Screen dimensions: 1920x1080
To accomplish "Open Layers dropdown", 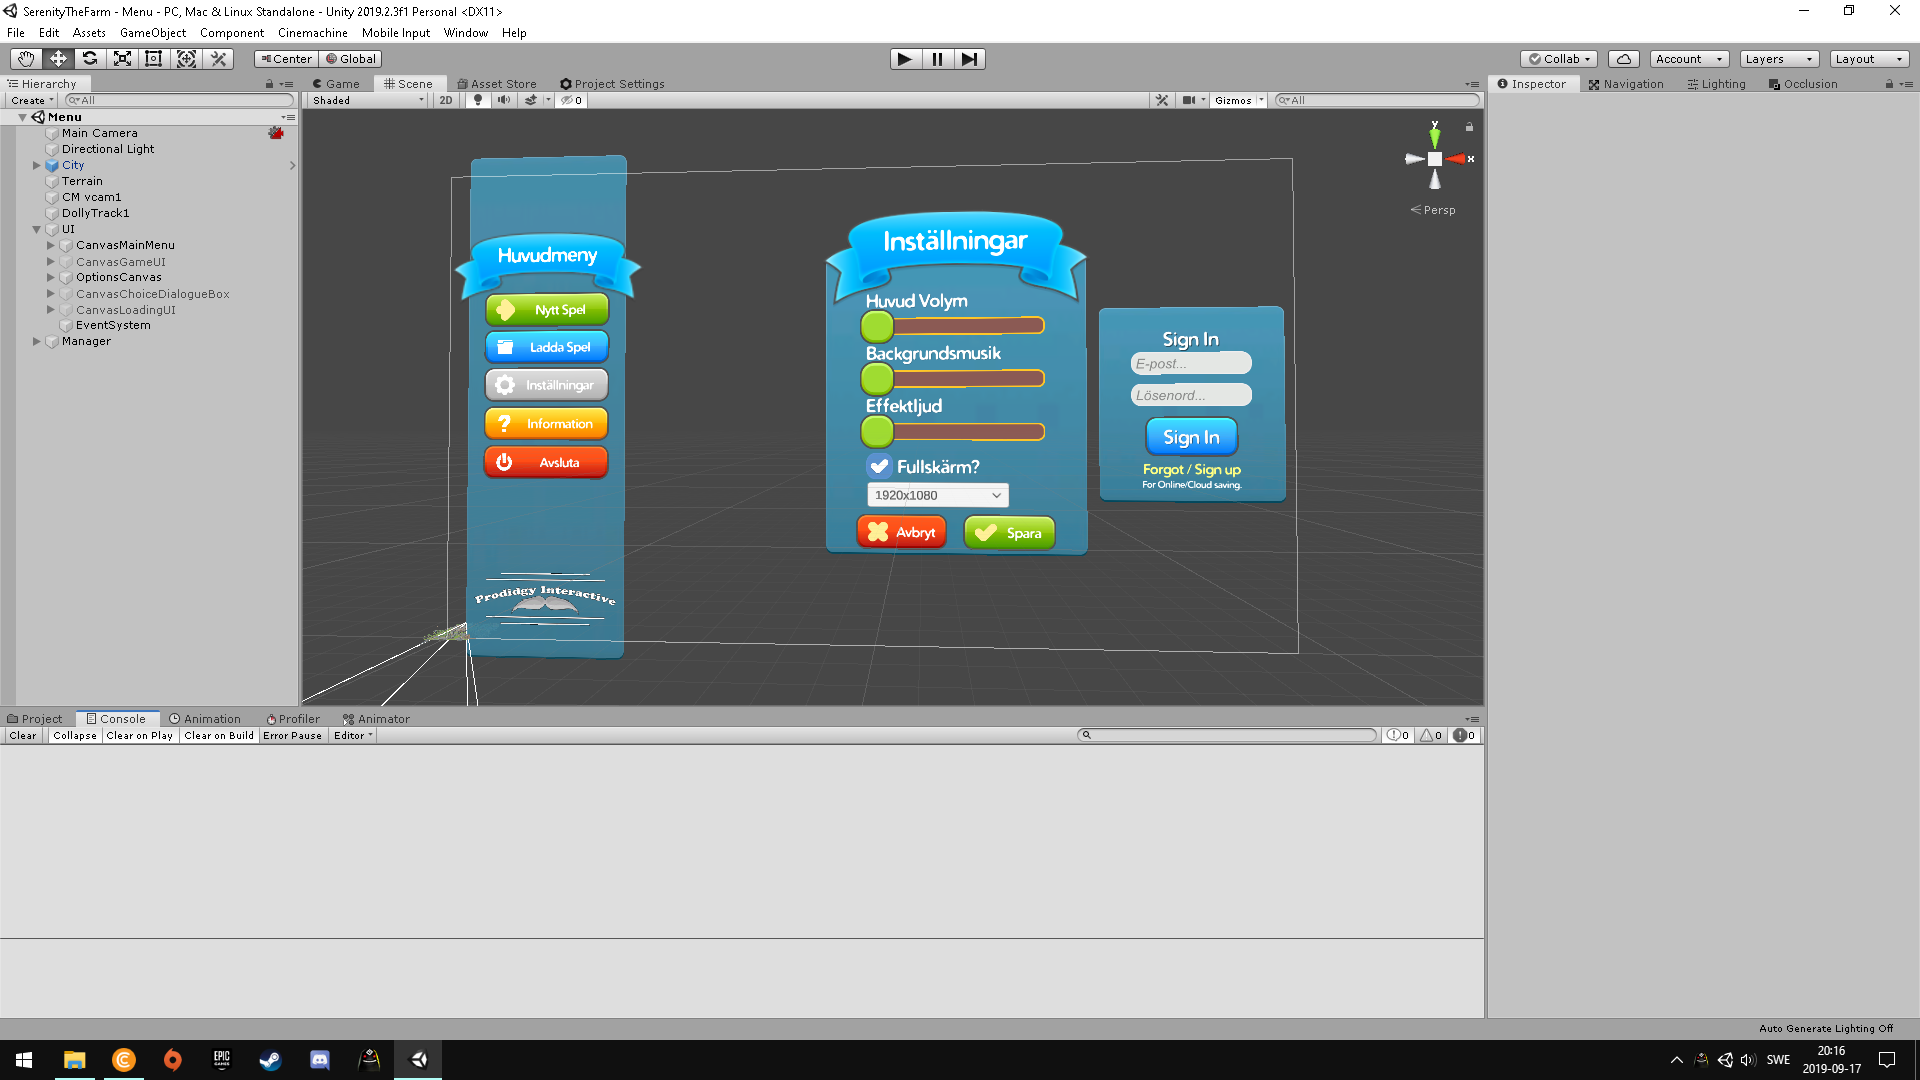I will (1779, 59).
